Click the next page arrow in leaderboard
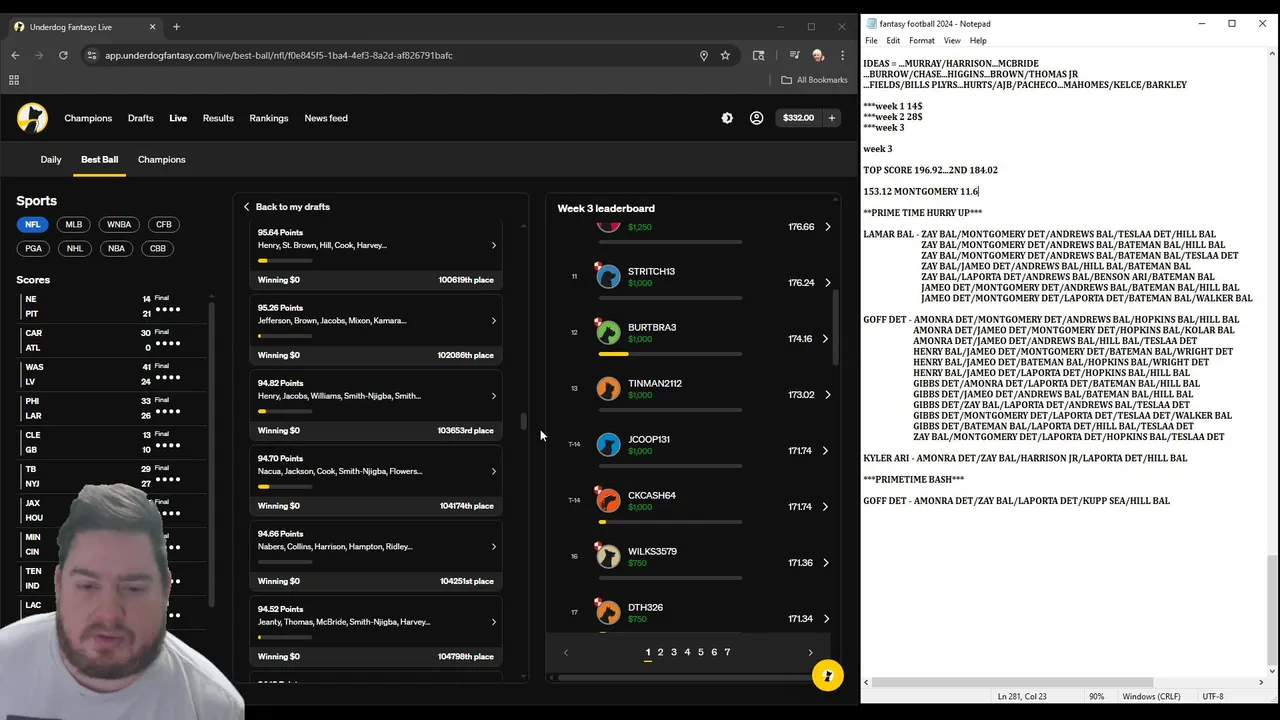This screenshot has height=720, width=1280. pos(810,653)
